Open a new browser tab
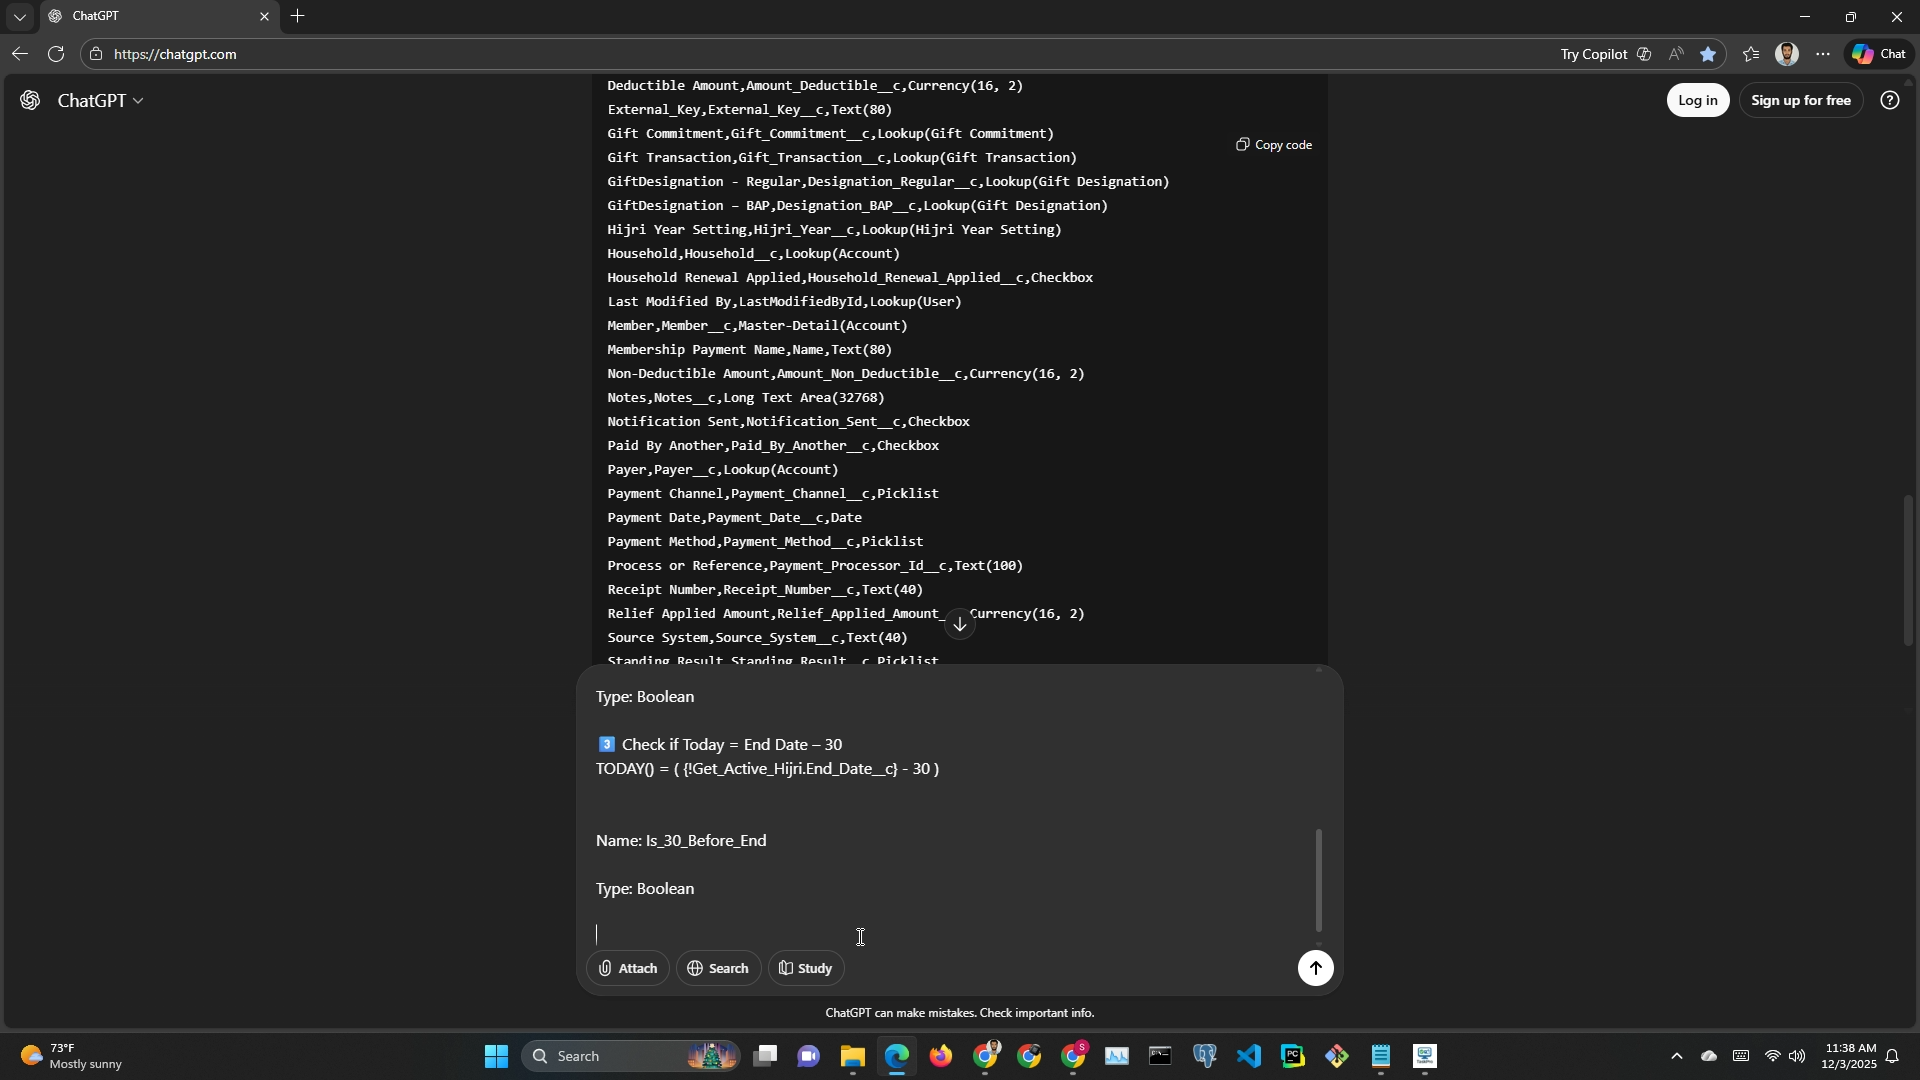This screenshot has width=1920, height=1080. [297, 17]
